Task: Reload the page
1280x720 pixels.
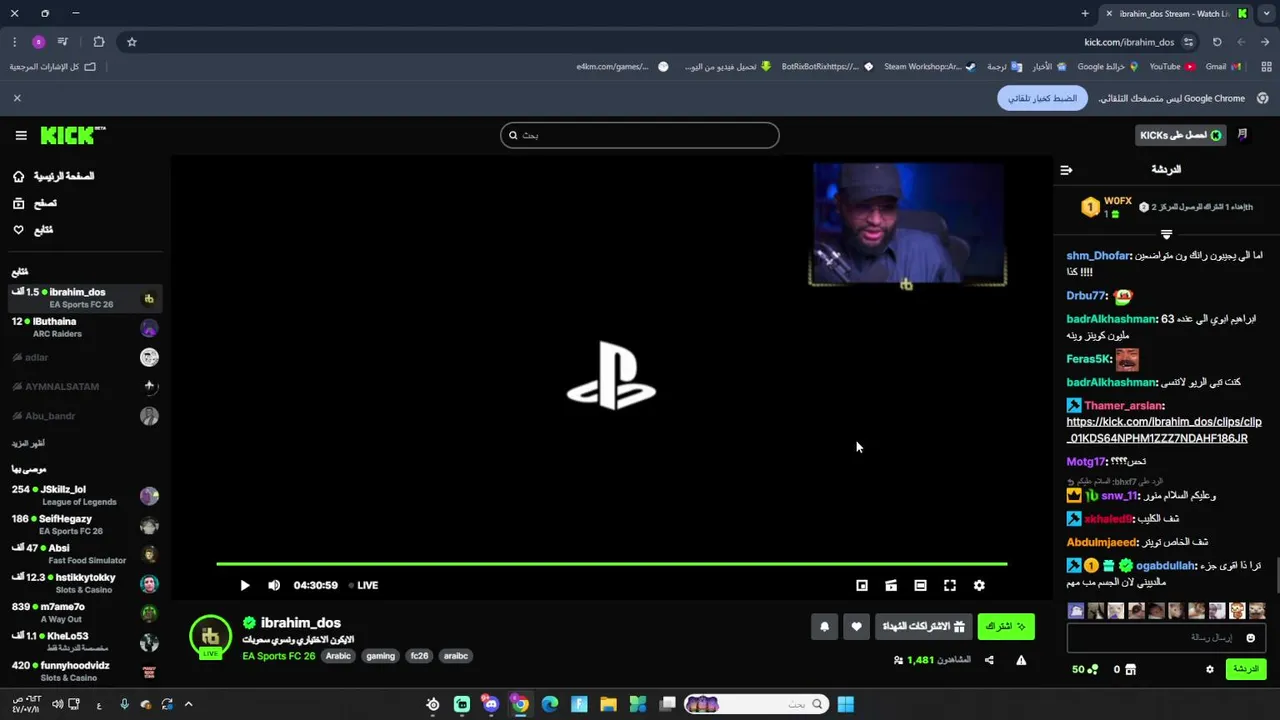Action: tap(1217, 42)
